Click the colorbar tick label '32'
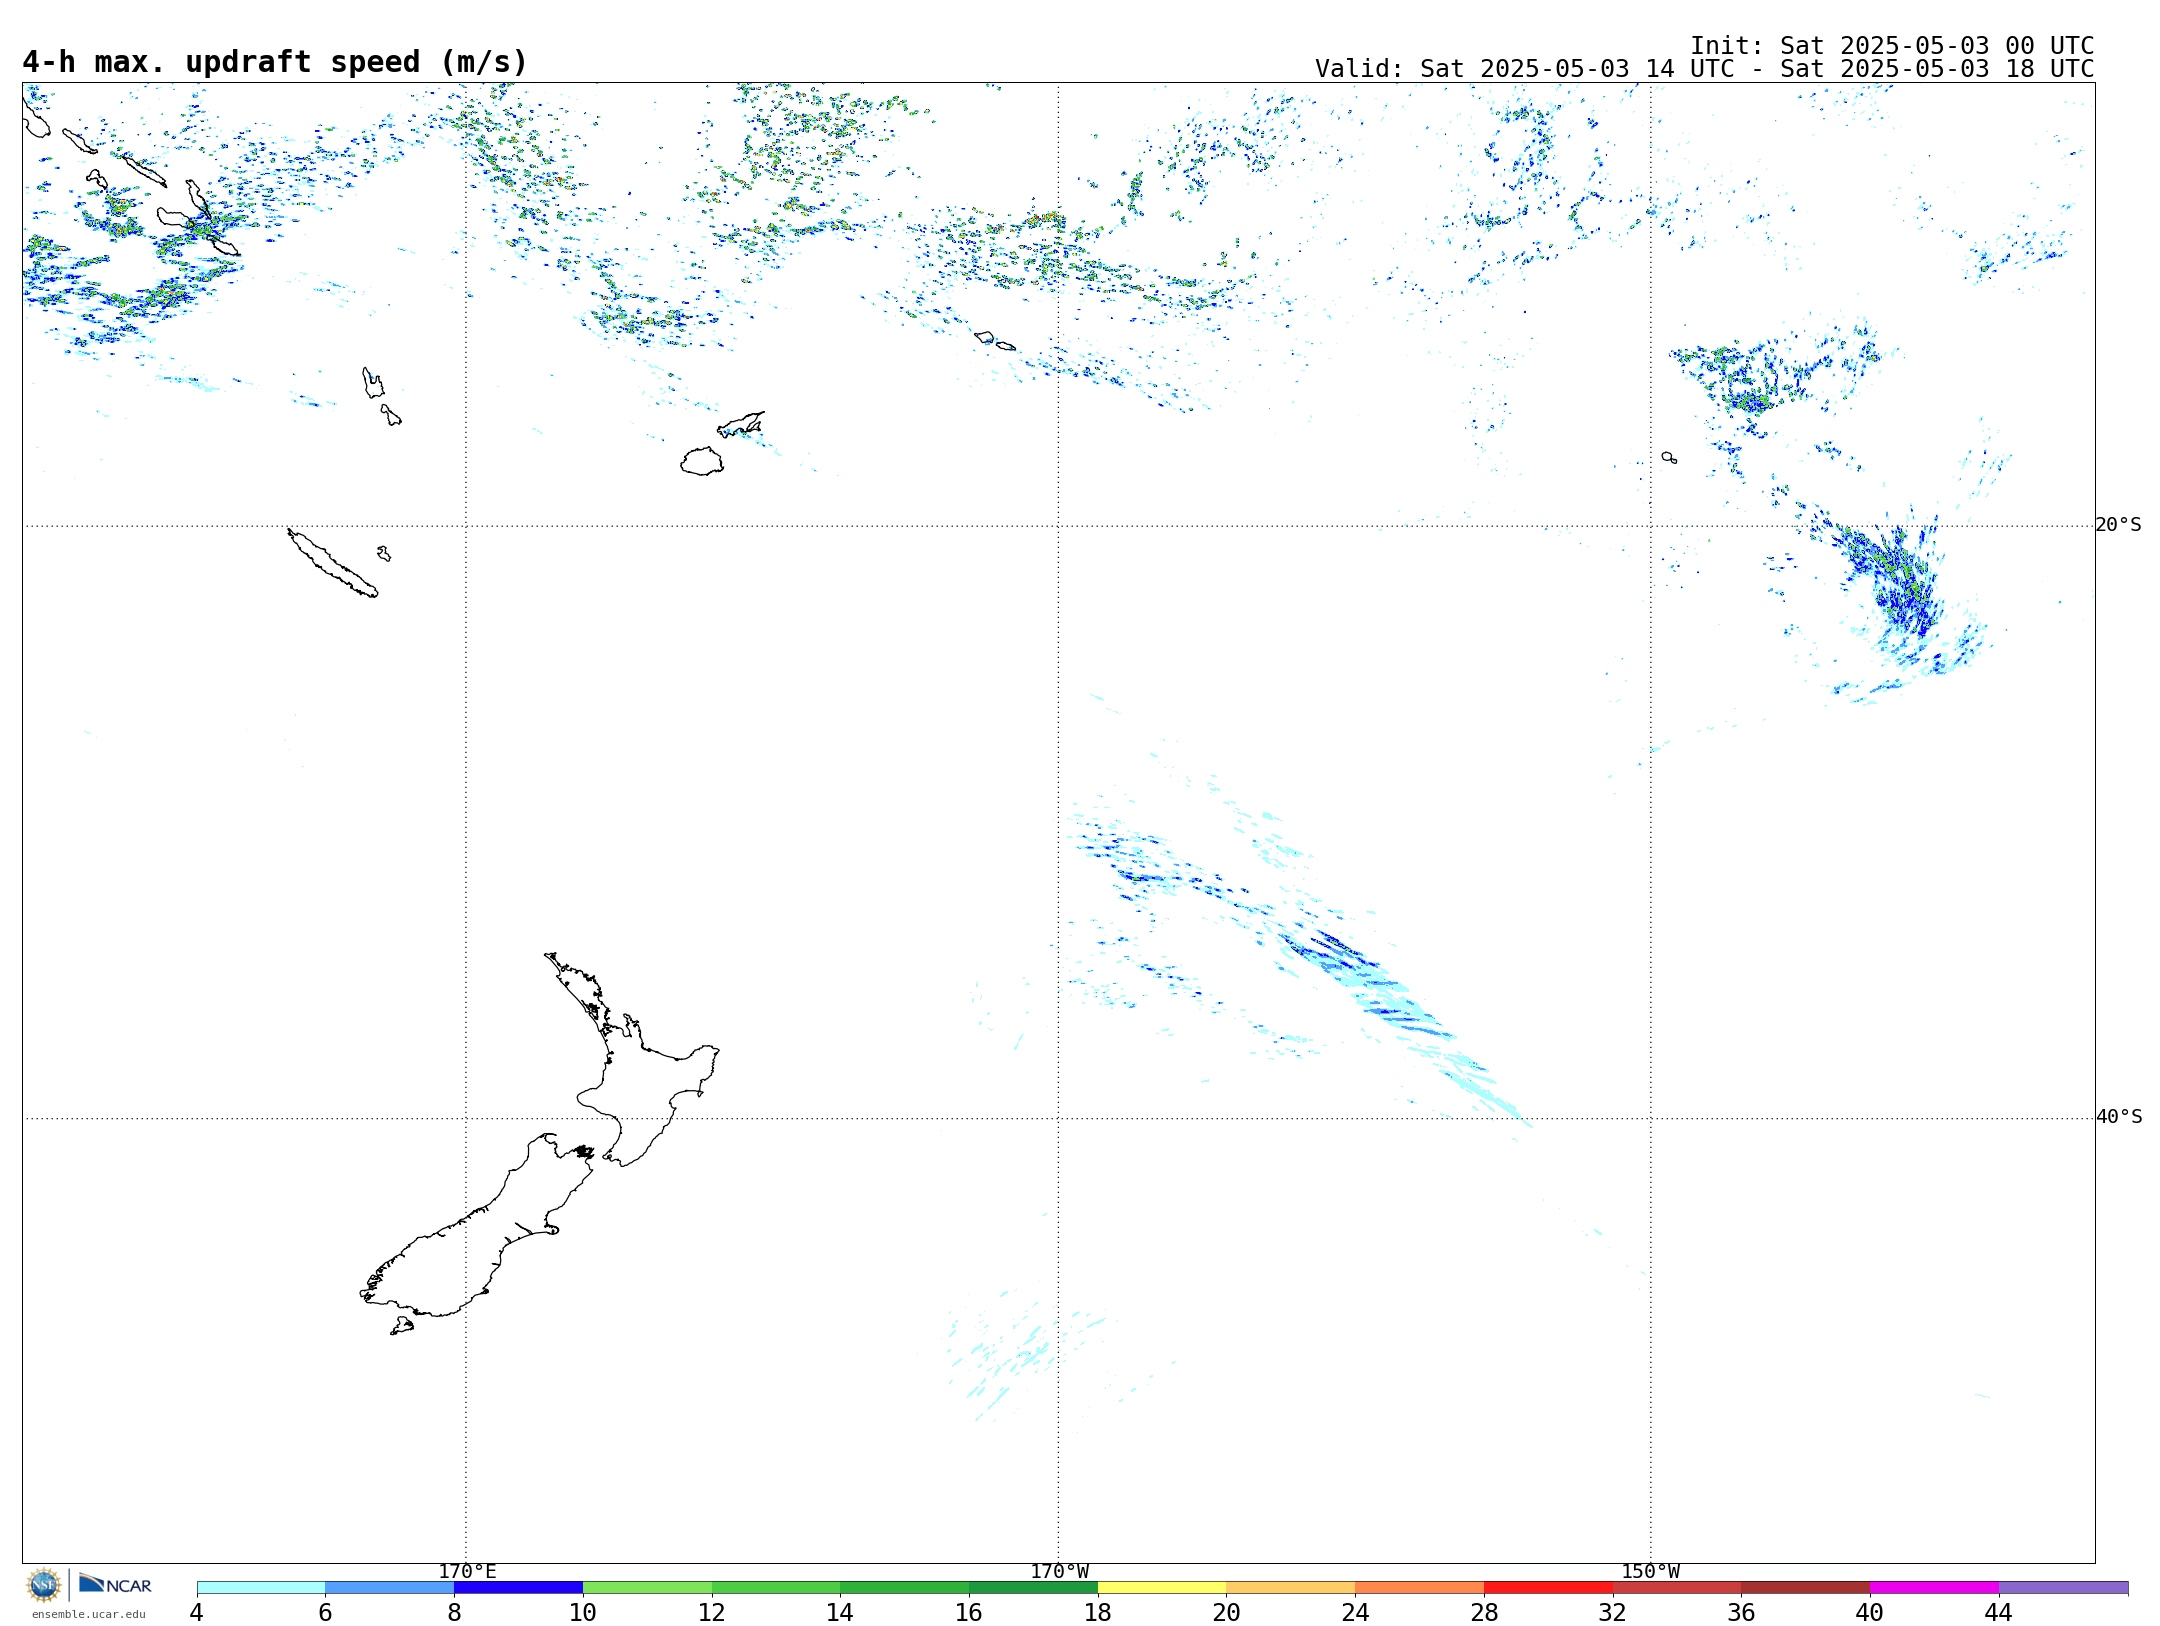 coord(1613,1612)
